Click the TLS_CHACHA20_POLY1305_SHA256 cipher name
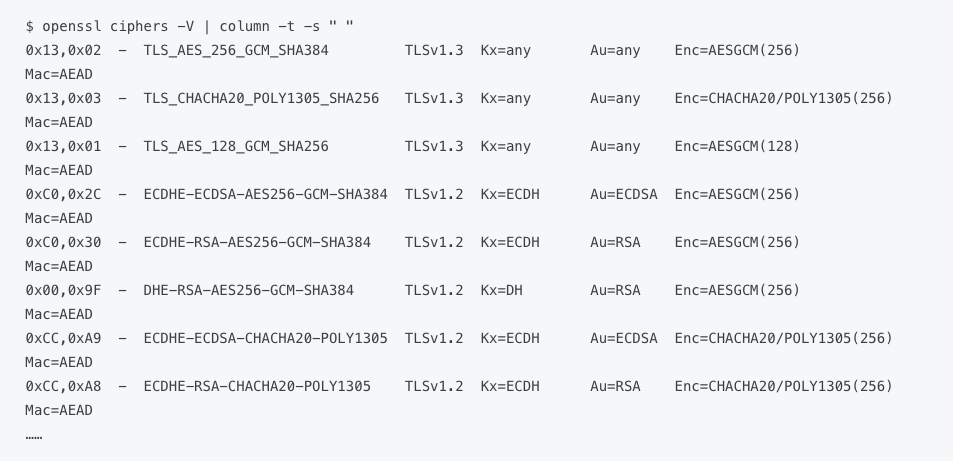Image resolution: width=953 pixels, height=461 pixels. 261,98
